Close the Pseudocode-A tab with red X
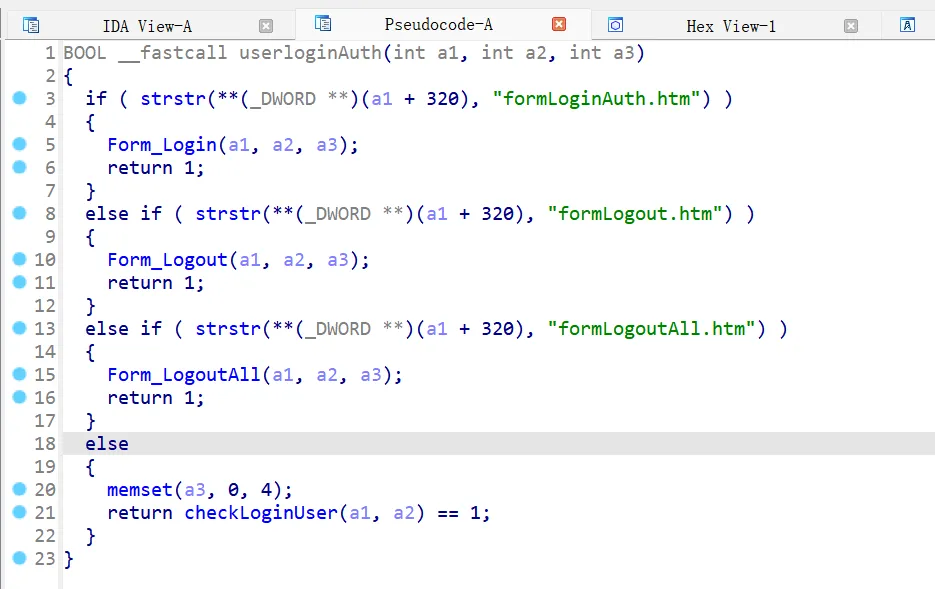 tap(559, 25)
